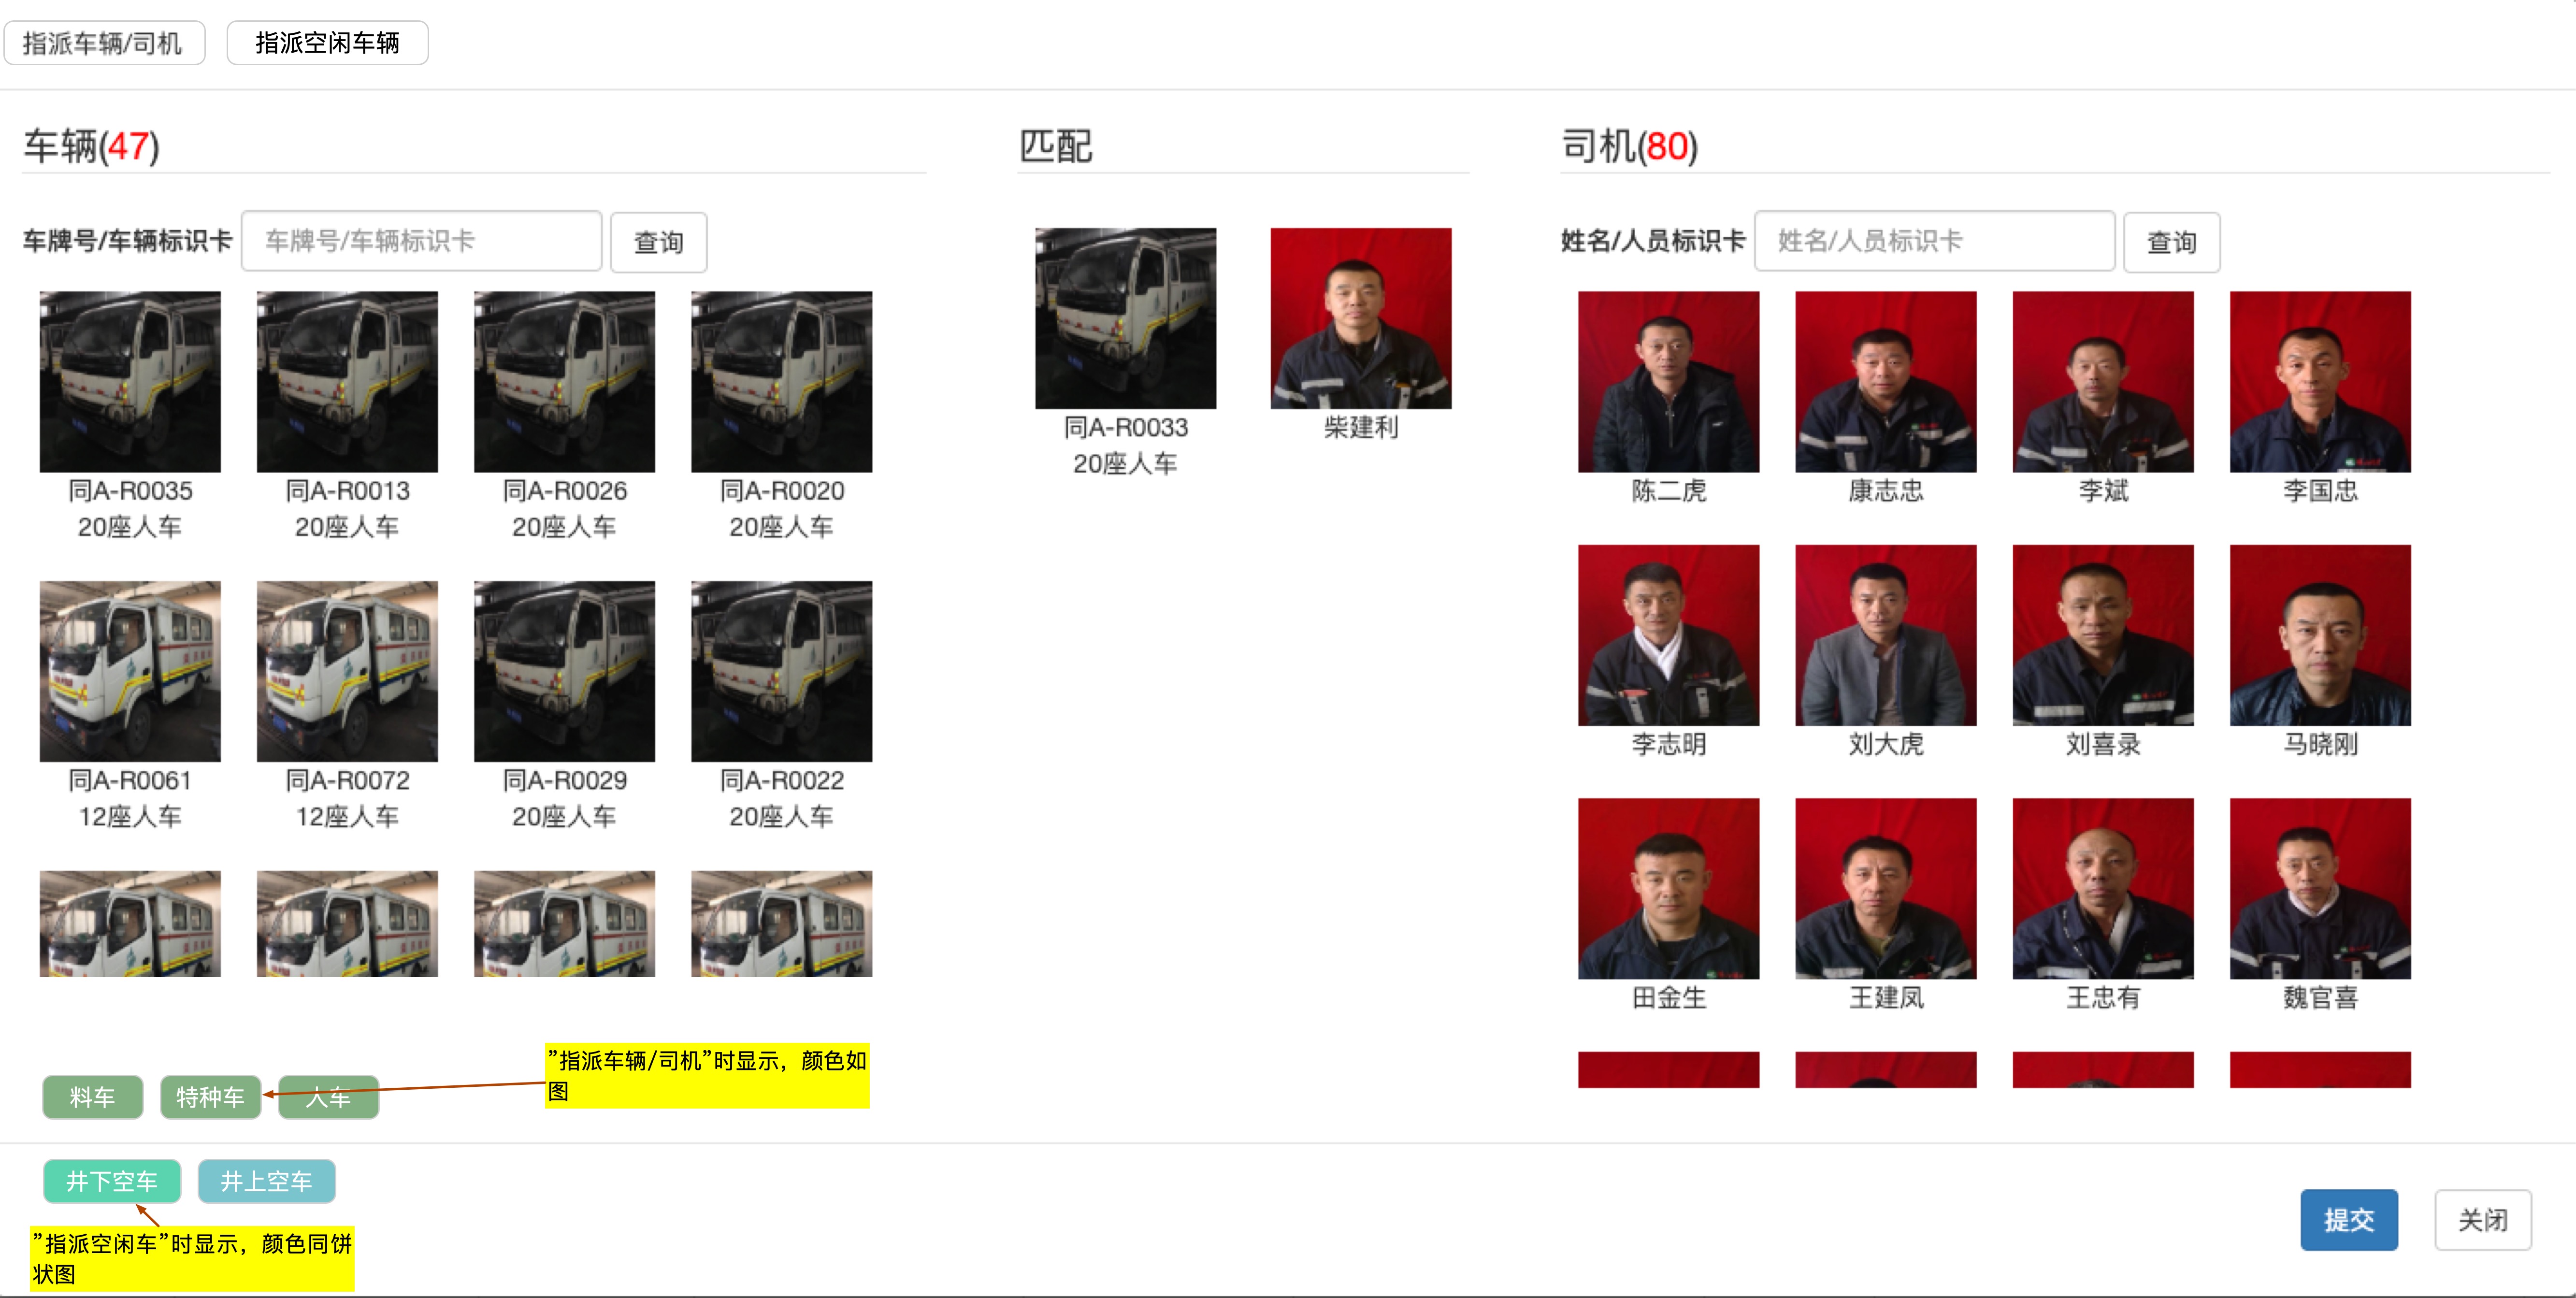2576x1298 pixels.
Task: Select driver 魏官喜 photo
Action: tap(2320, 888)
